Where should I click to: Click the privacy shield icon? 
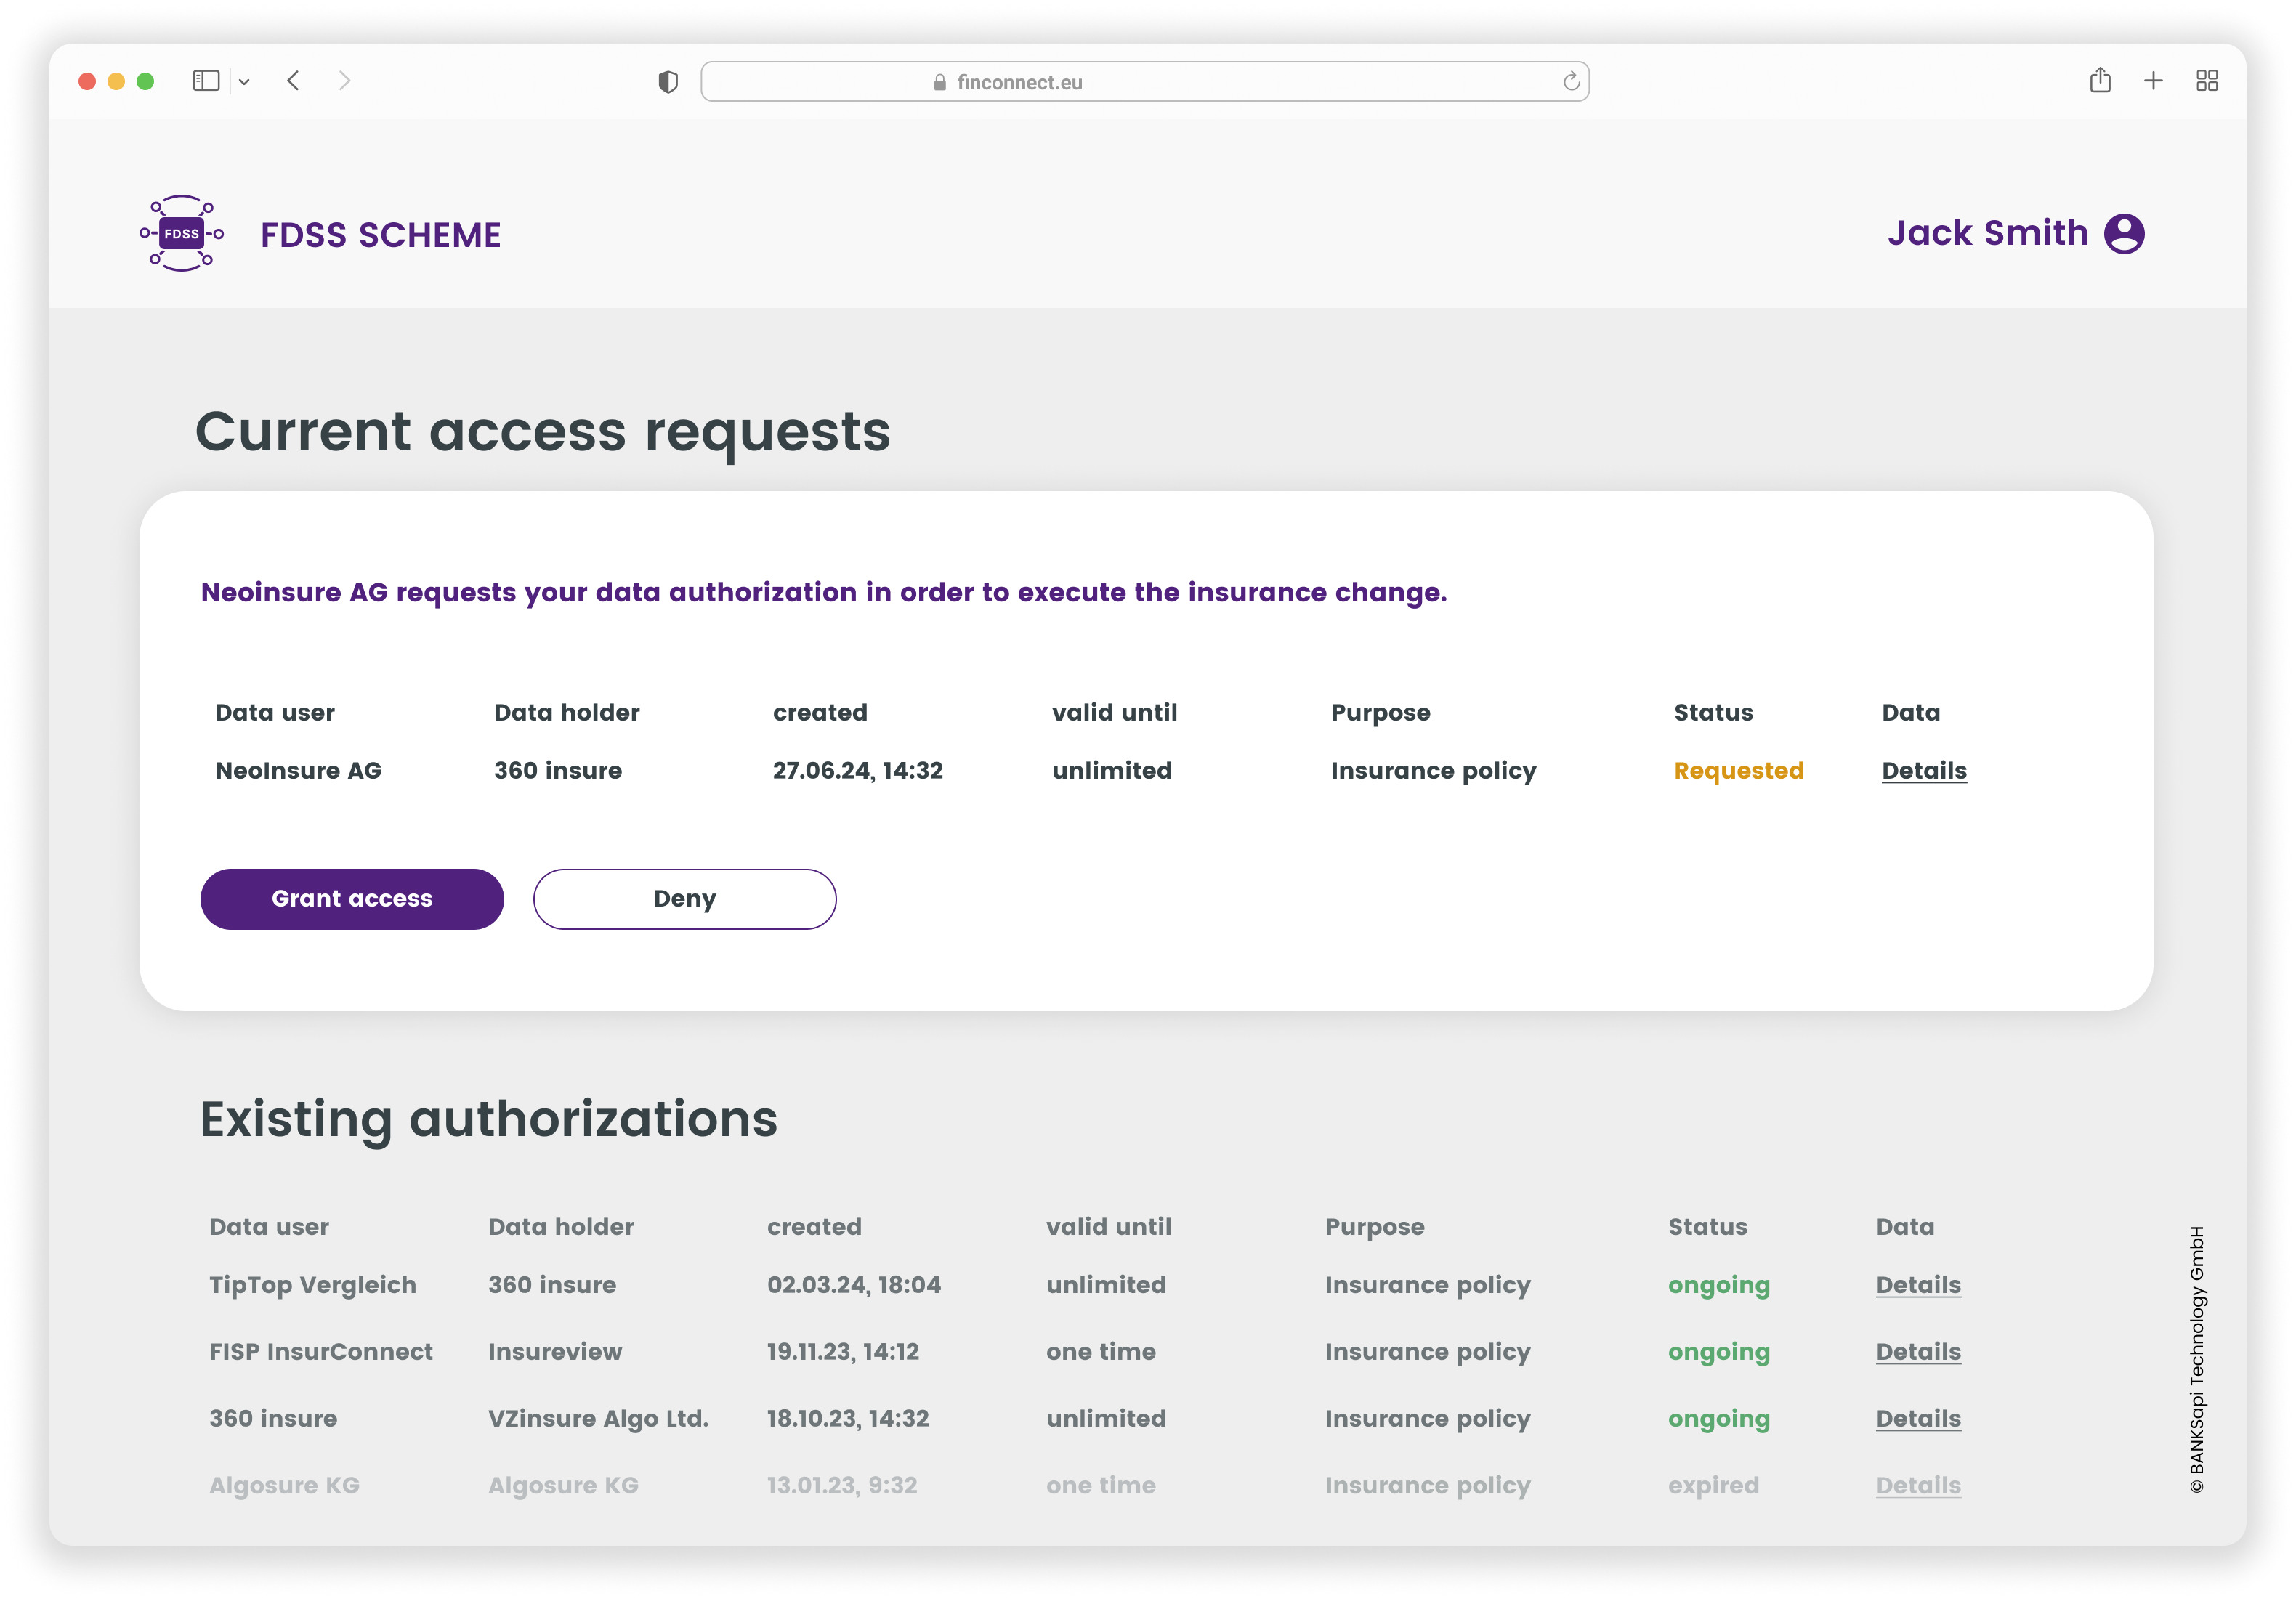668,82
